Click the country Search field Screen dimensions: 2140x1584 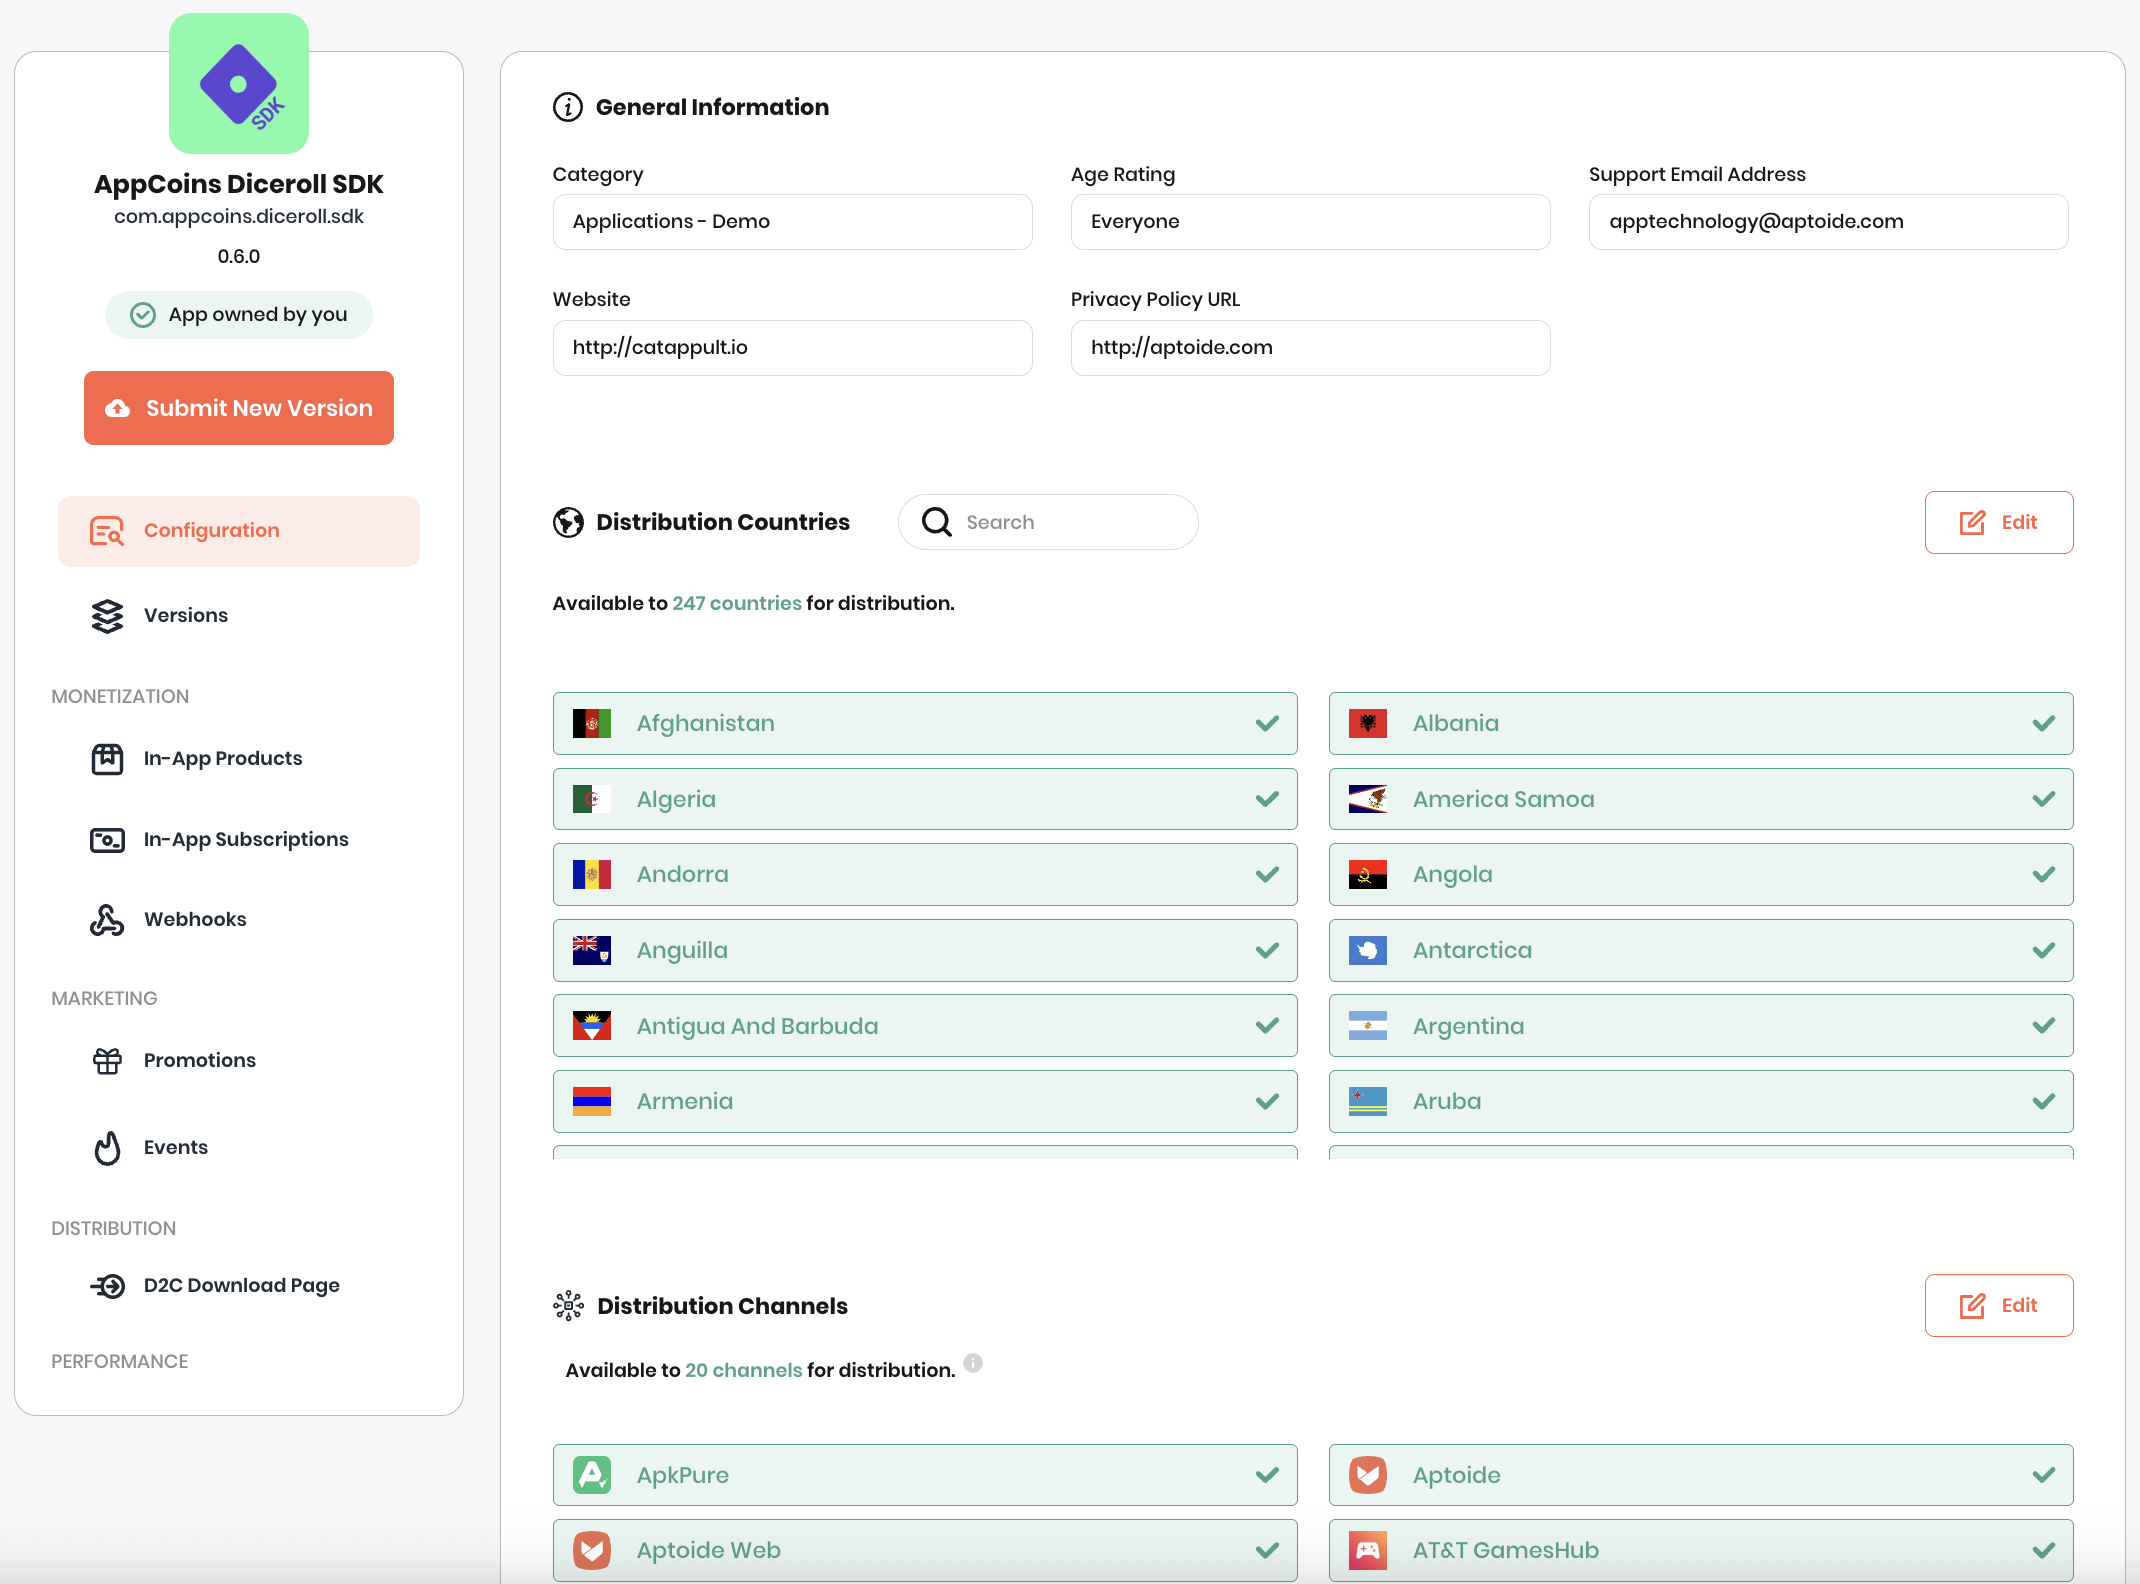(1048, 522)
